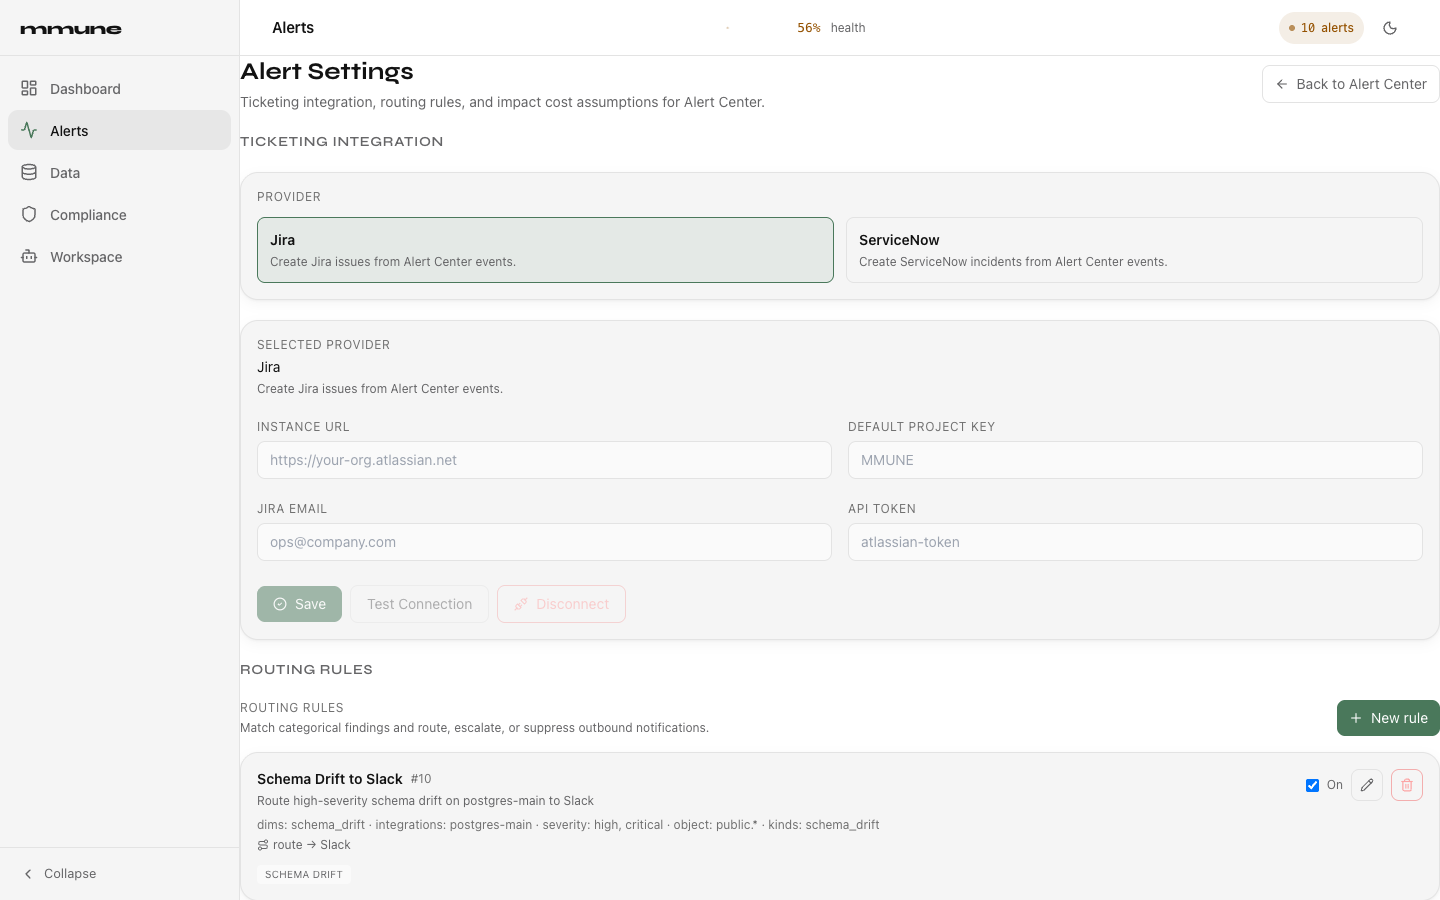
Task: Click the Test Connection button
Action: [419, 604]
